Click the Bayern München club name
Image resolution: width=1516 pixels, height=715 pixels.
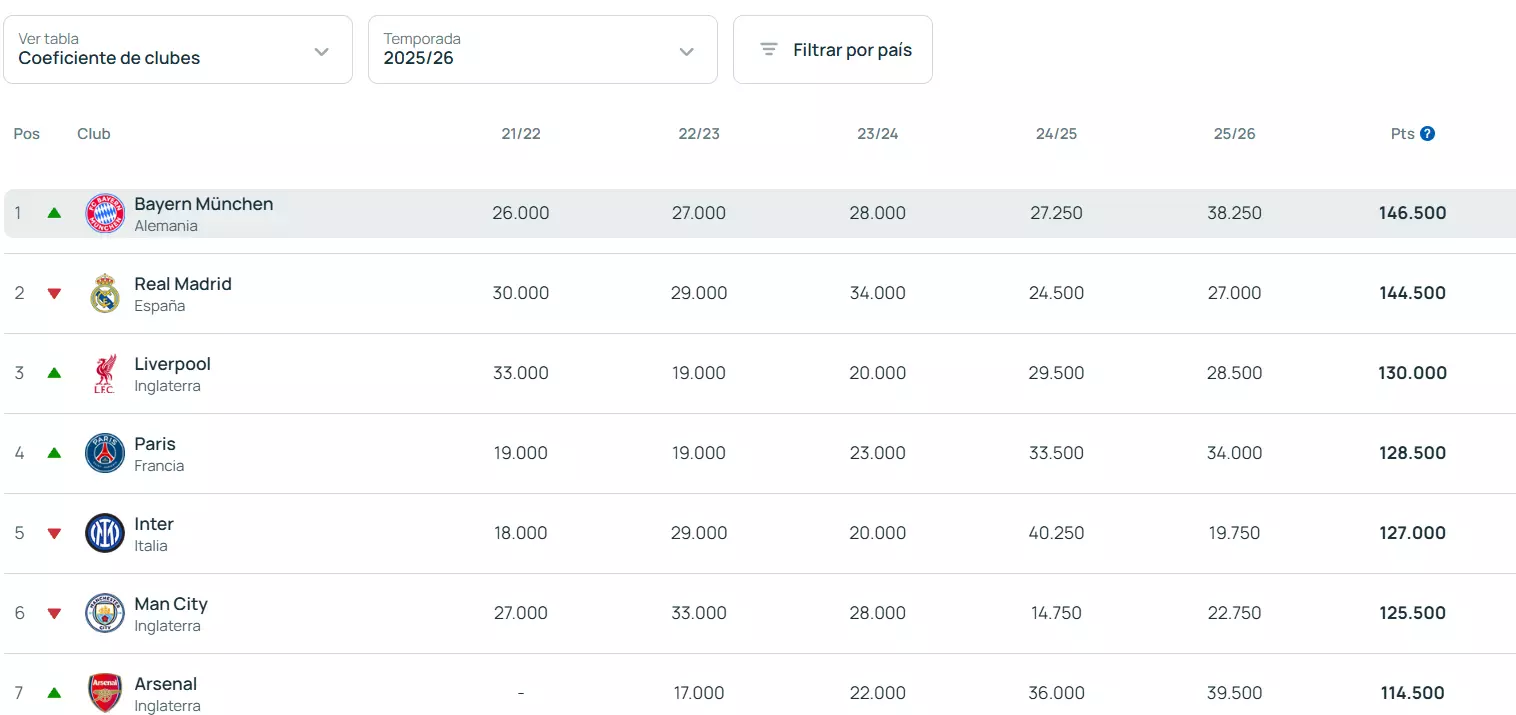click(x=204, y=204)
